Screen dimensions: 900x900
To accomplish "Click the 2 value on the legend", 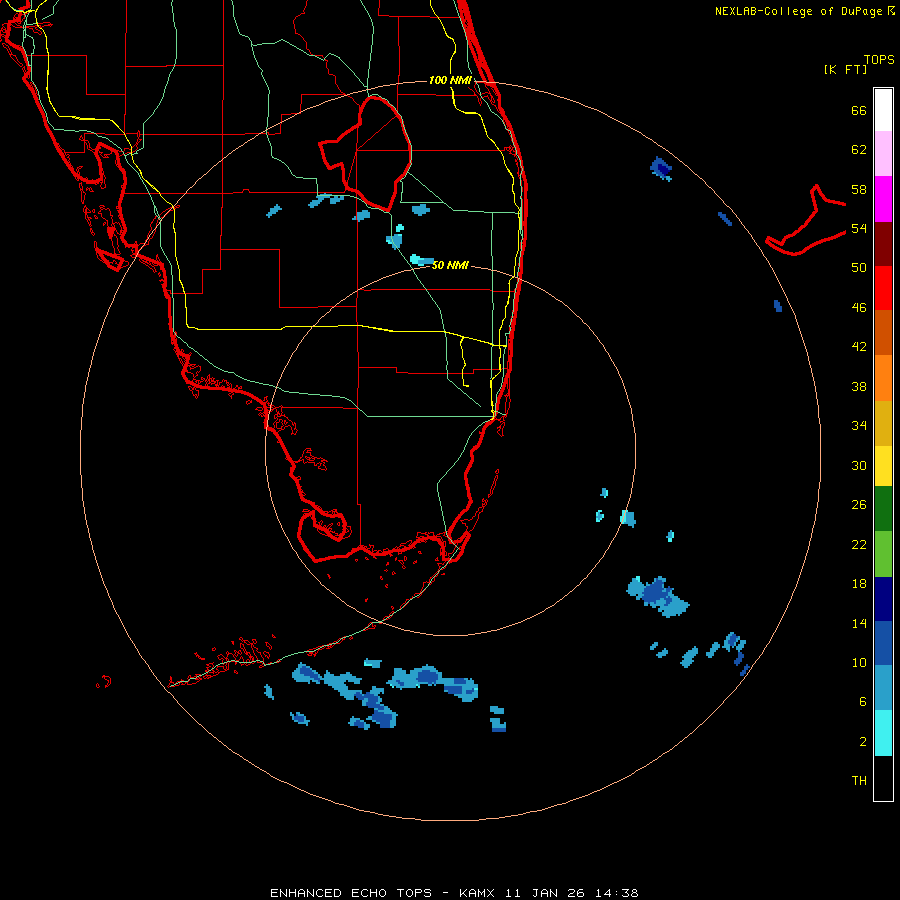I will pyautogui.click(x=862, y=742).
